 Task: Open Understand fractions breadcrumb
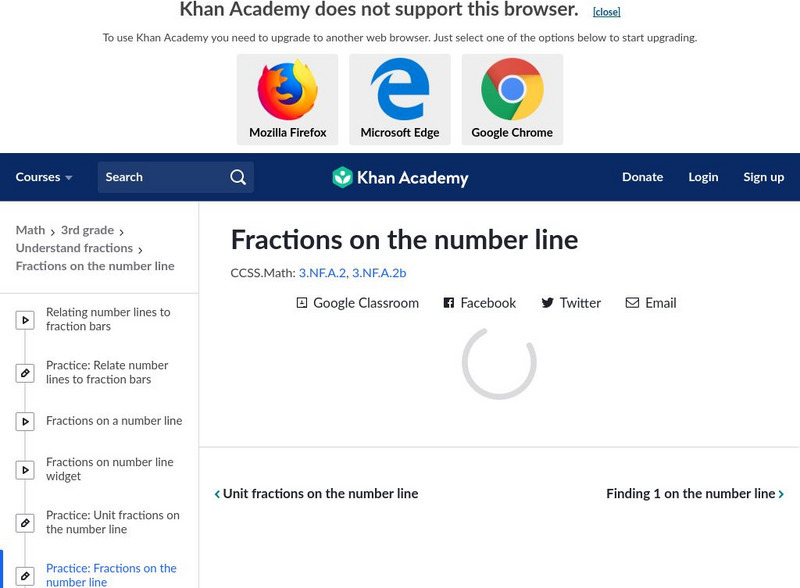[74, 248]
